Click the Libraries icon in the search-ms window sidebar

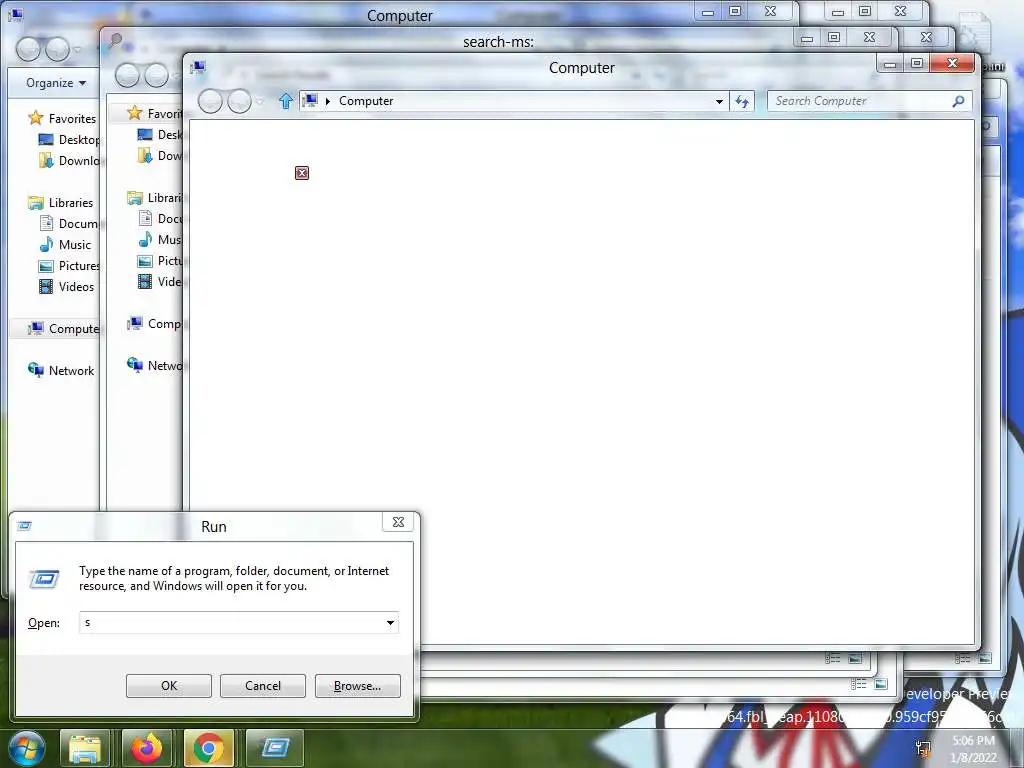point(135,197)
